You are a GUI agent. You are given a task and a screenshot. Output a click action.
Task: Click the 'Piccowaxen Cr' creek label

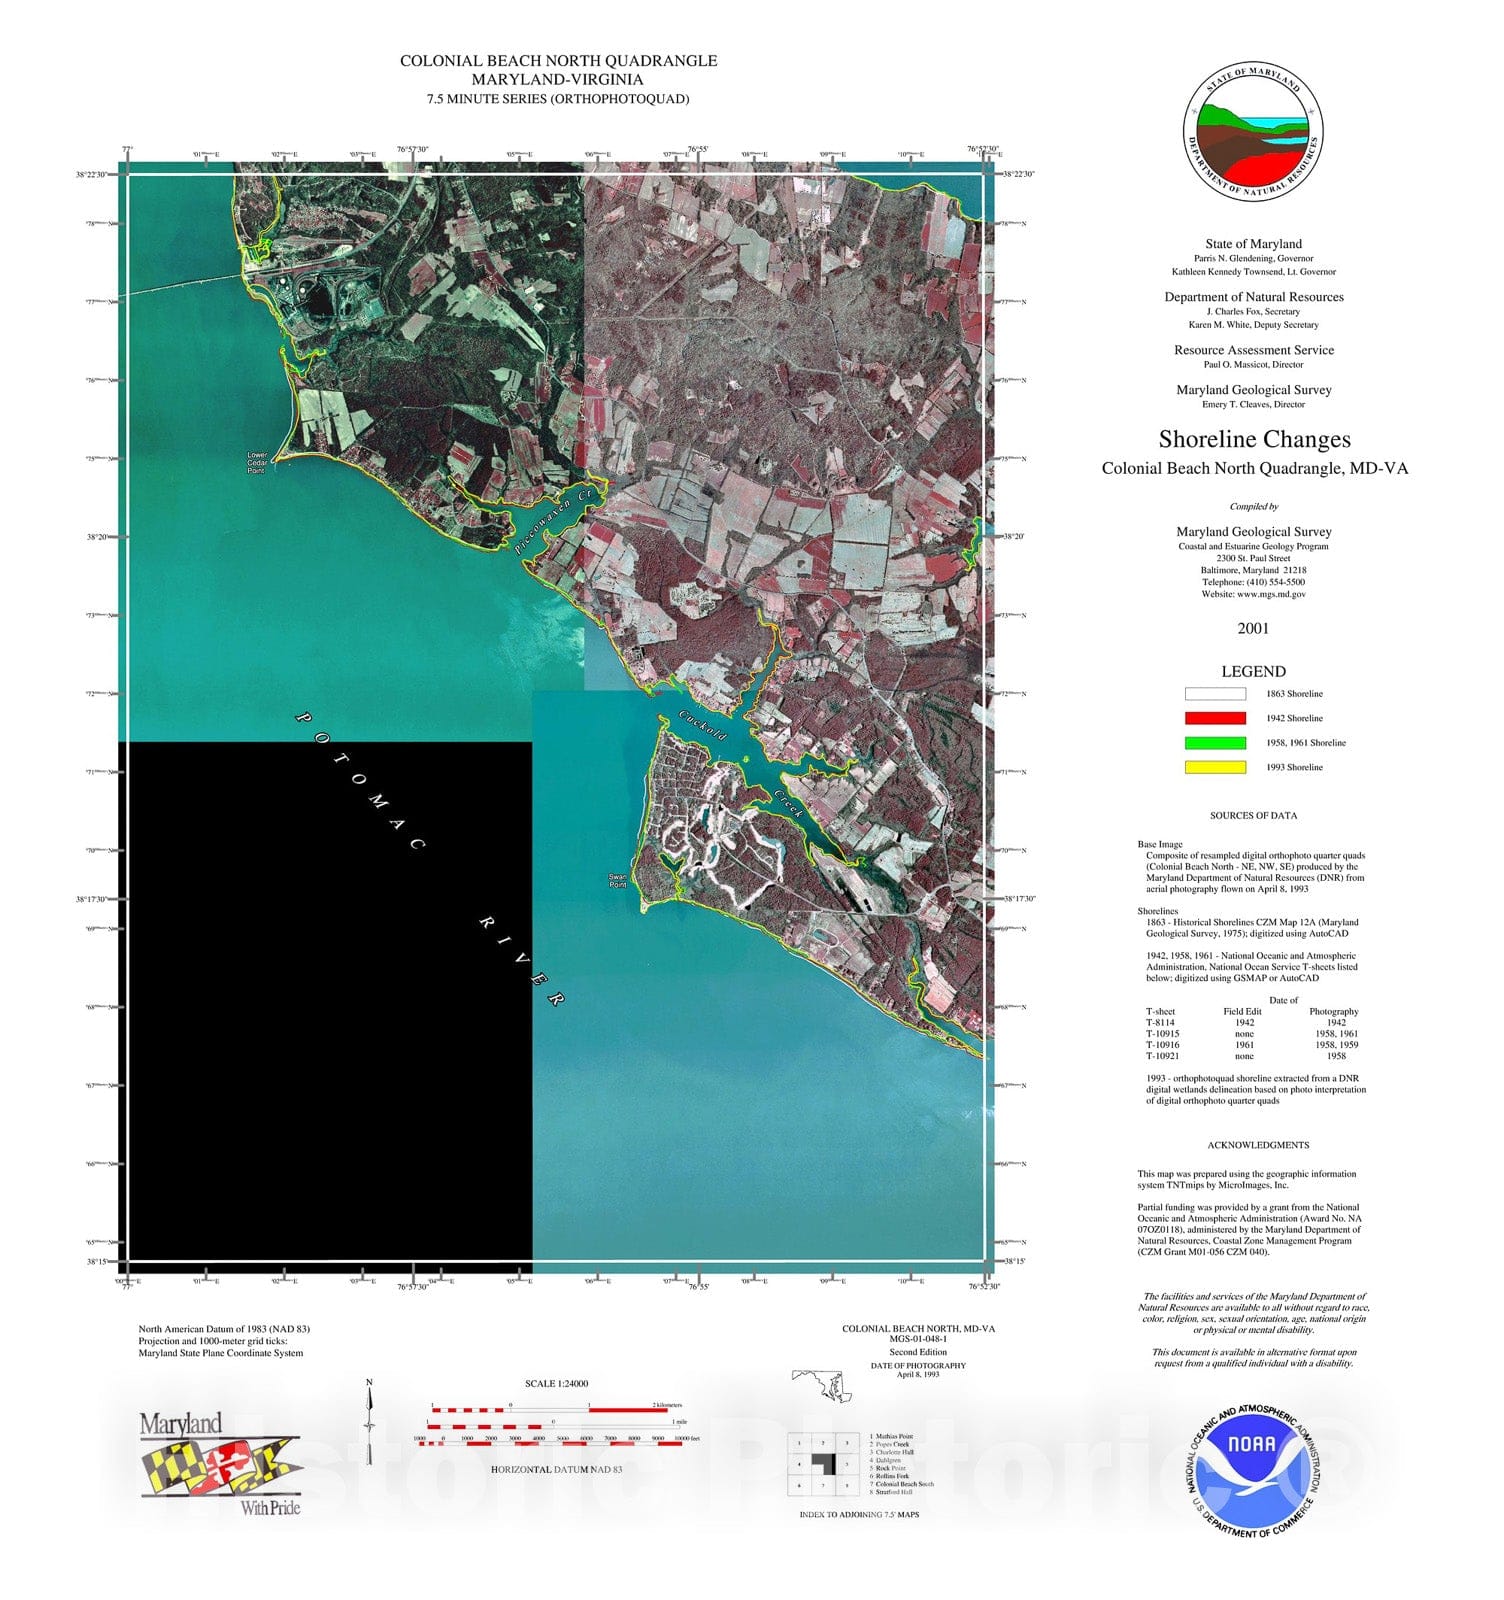[x=555, y=521]
